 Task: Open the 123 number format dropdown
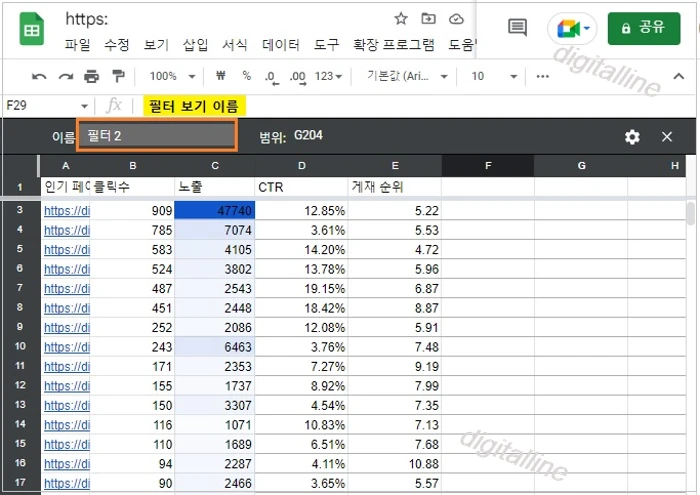pos(328,76)
